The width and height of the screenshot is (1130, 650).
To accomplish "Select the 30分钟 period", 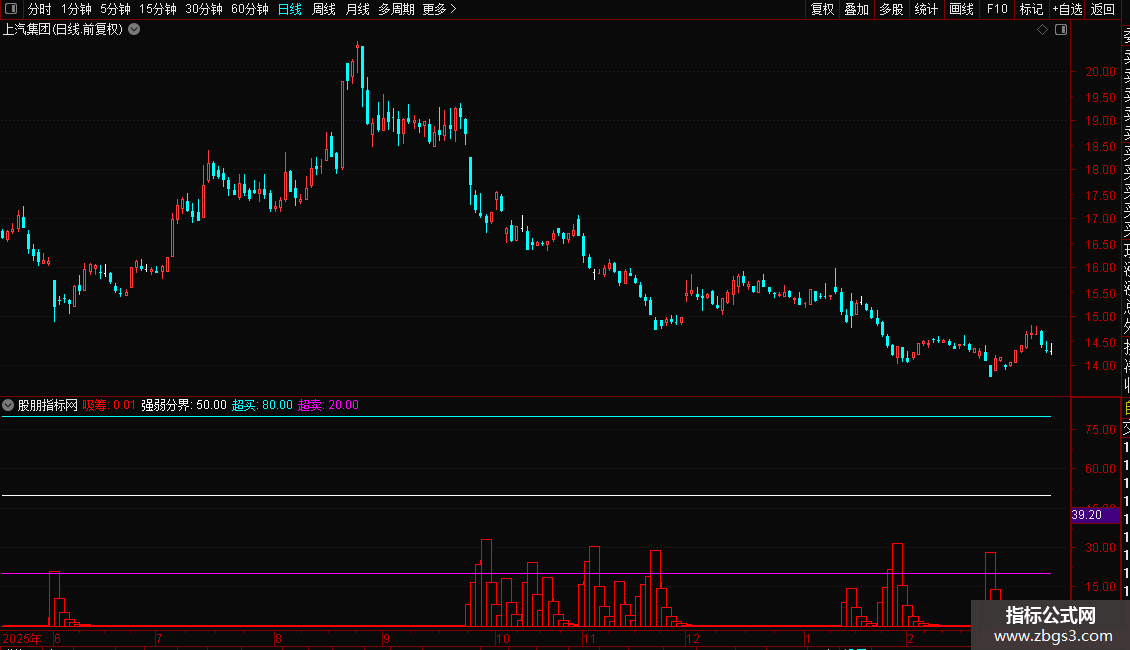I will pyautogui.click(x=204, y=9).
